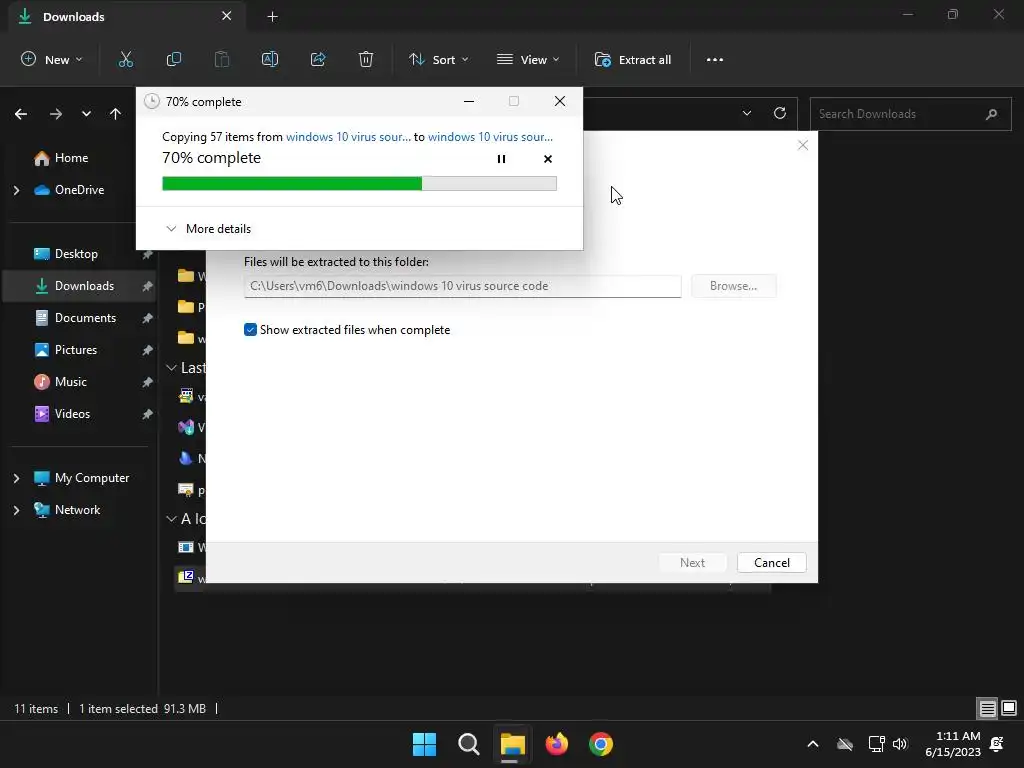Expand Network tree node
1024x768 pixels.
coord(16,510)
